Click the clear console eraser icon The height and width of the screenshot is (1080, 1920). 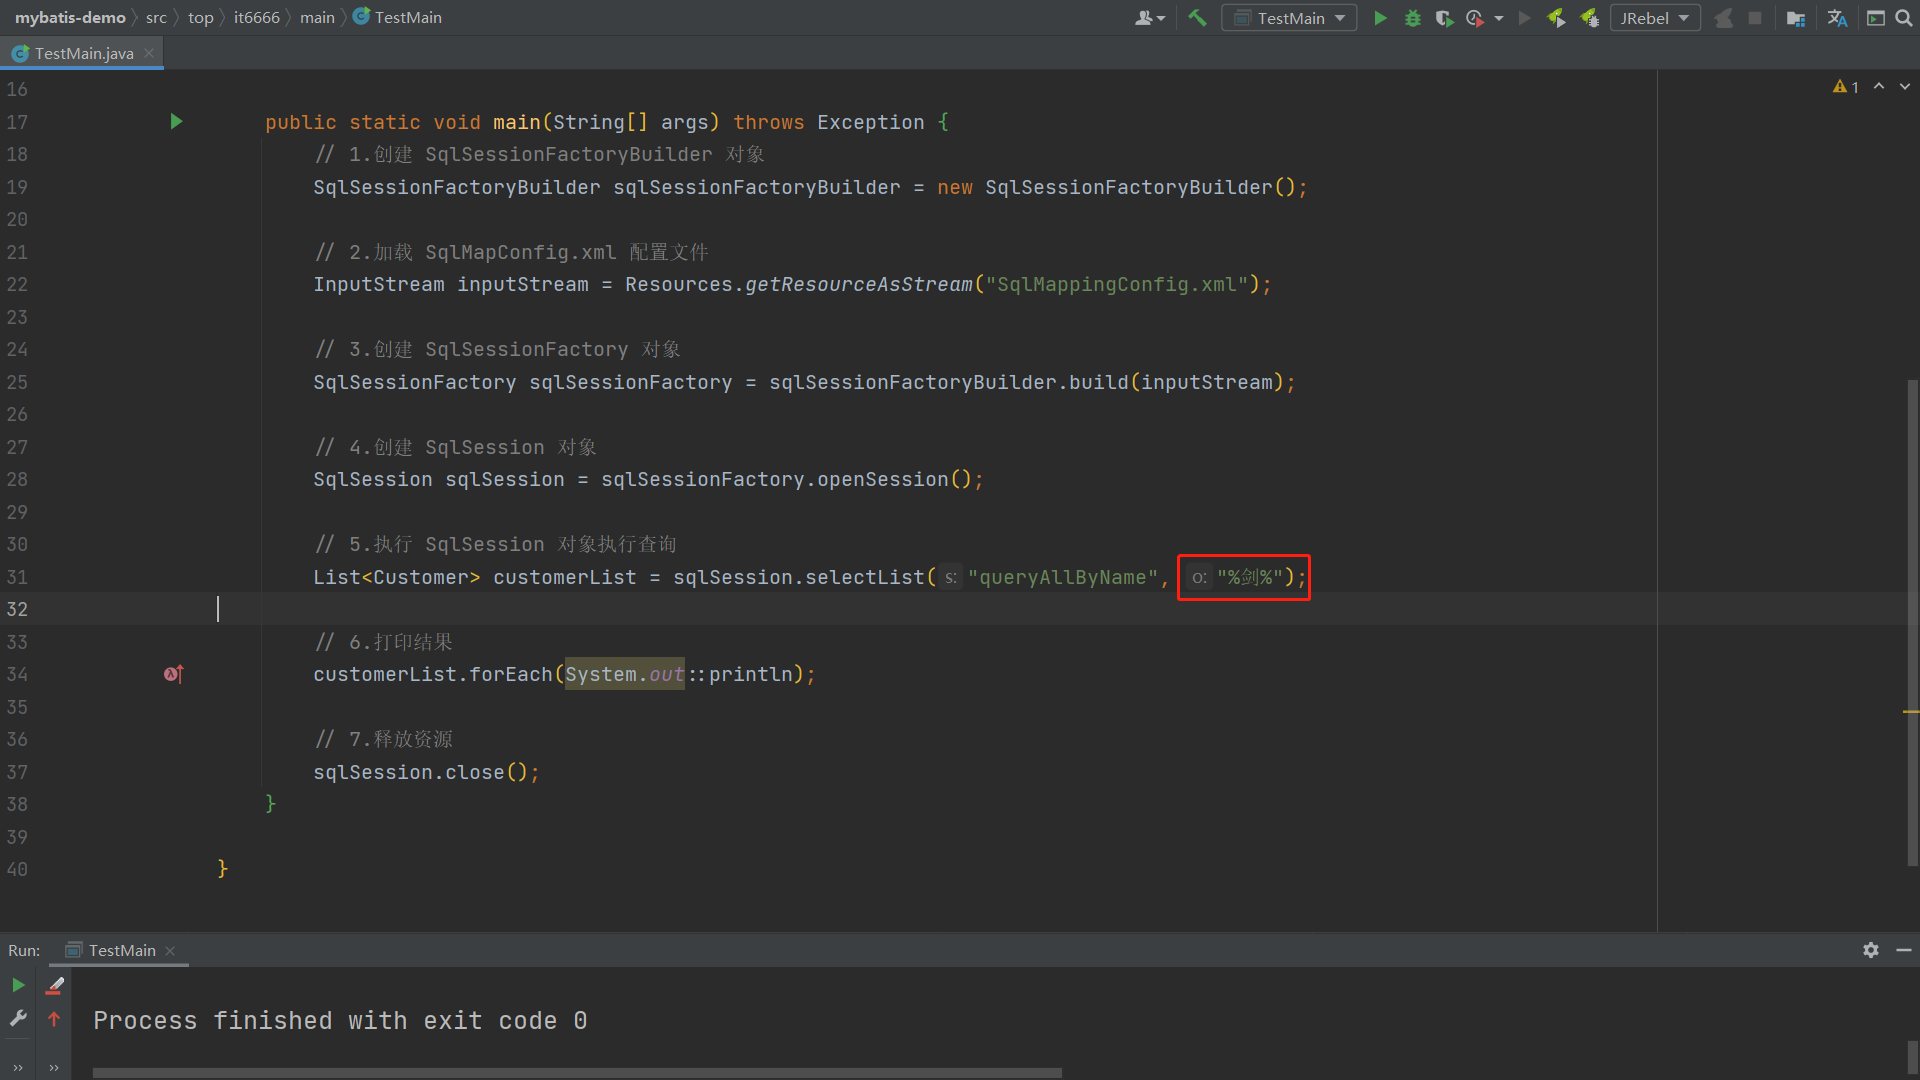55,985
